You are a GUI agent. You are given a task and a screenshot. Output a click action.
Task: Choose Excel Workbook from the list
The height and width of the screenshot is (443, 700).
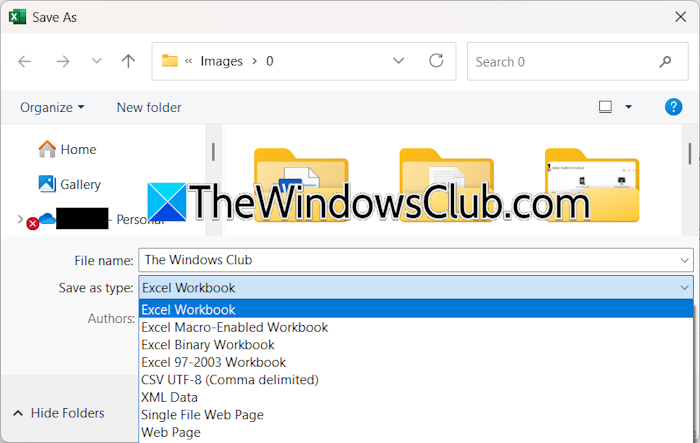(416, 309)
